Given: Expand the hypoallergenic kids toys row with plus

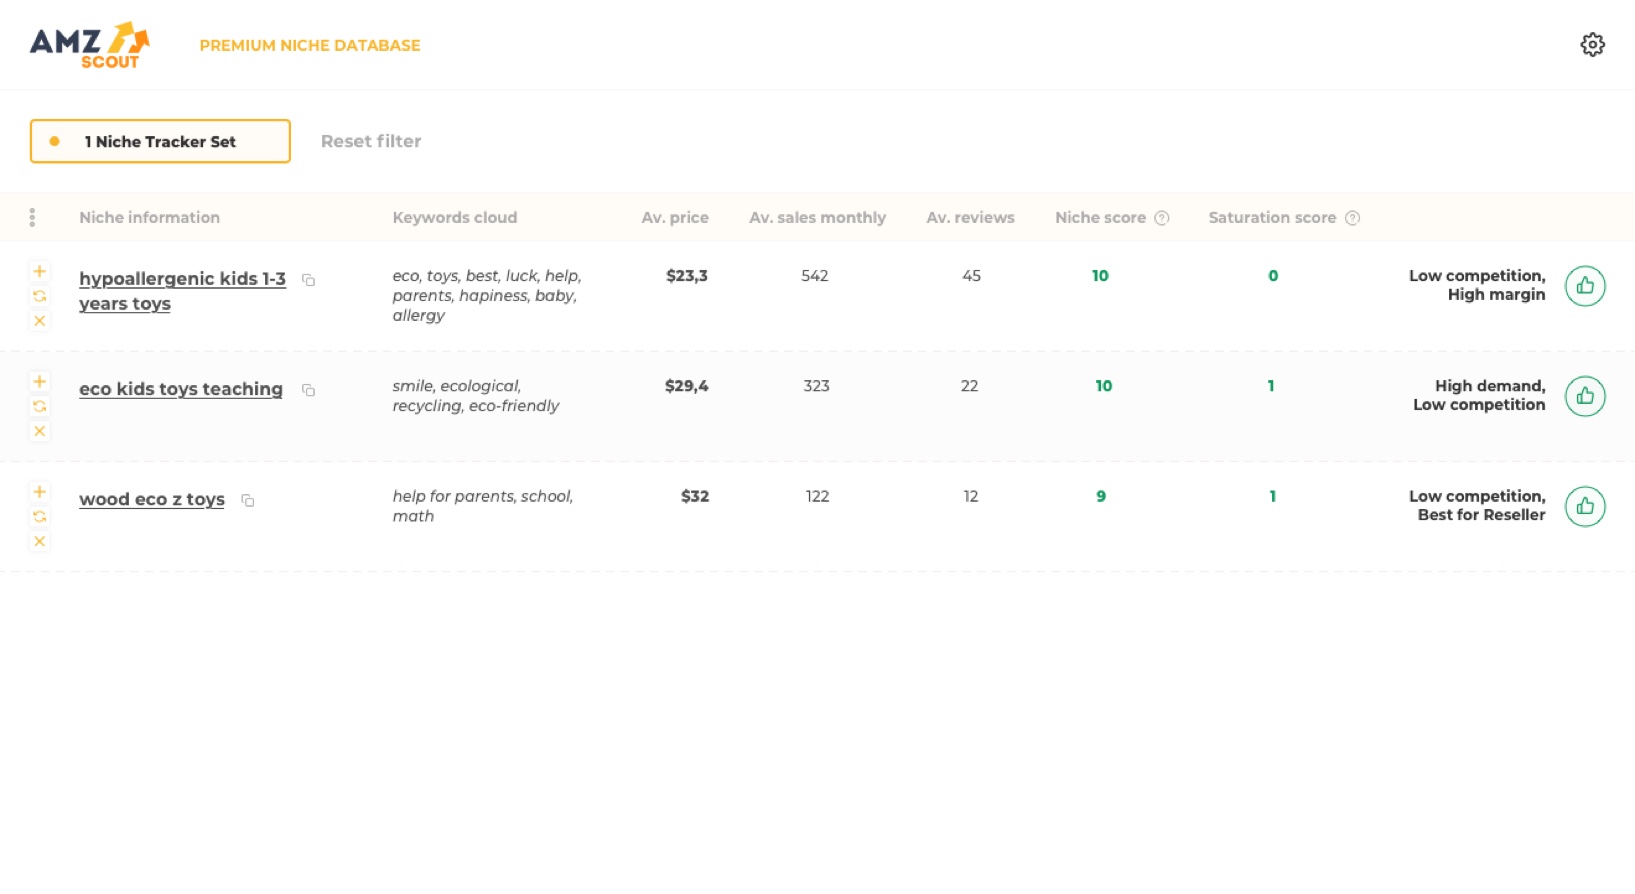Looking at the screenshot, I should point(40,271).
